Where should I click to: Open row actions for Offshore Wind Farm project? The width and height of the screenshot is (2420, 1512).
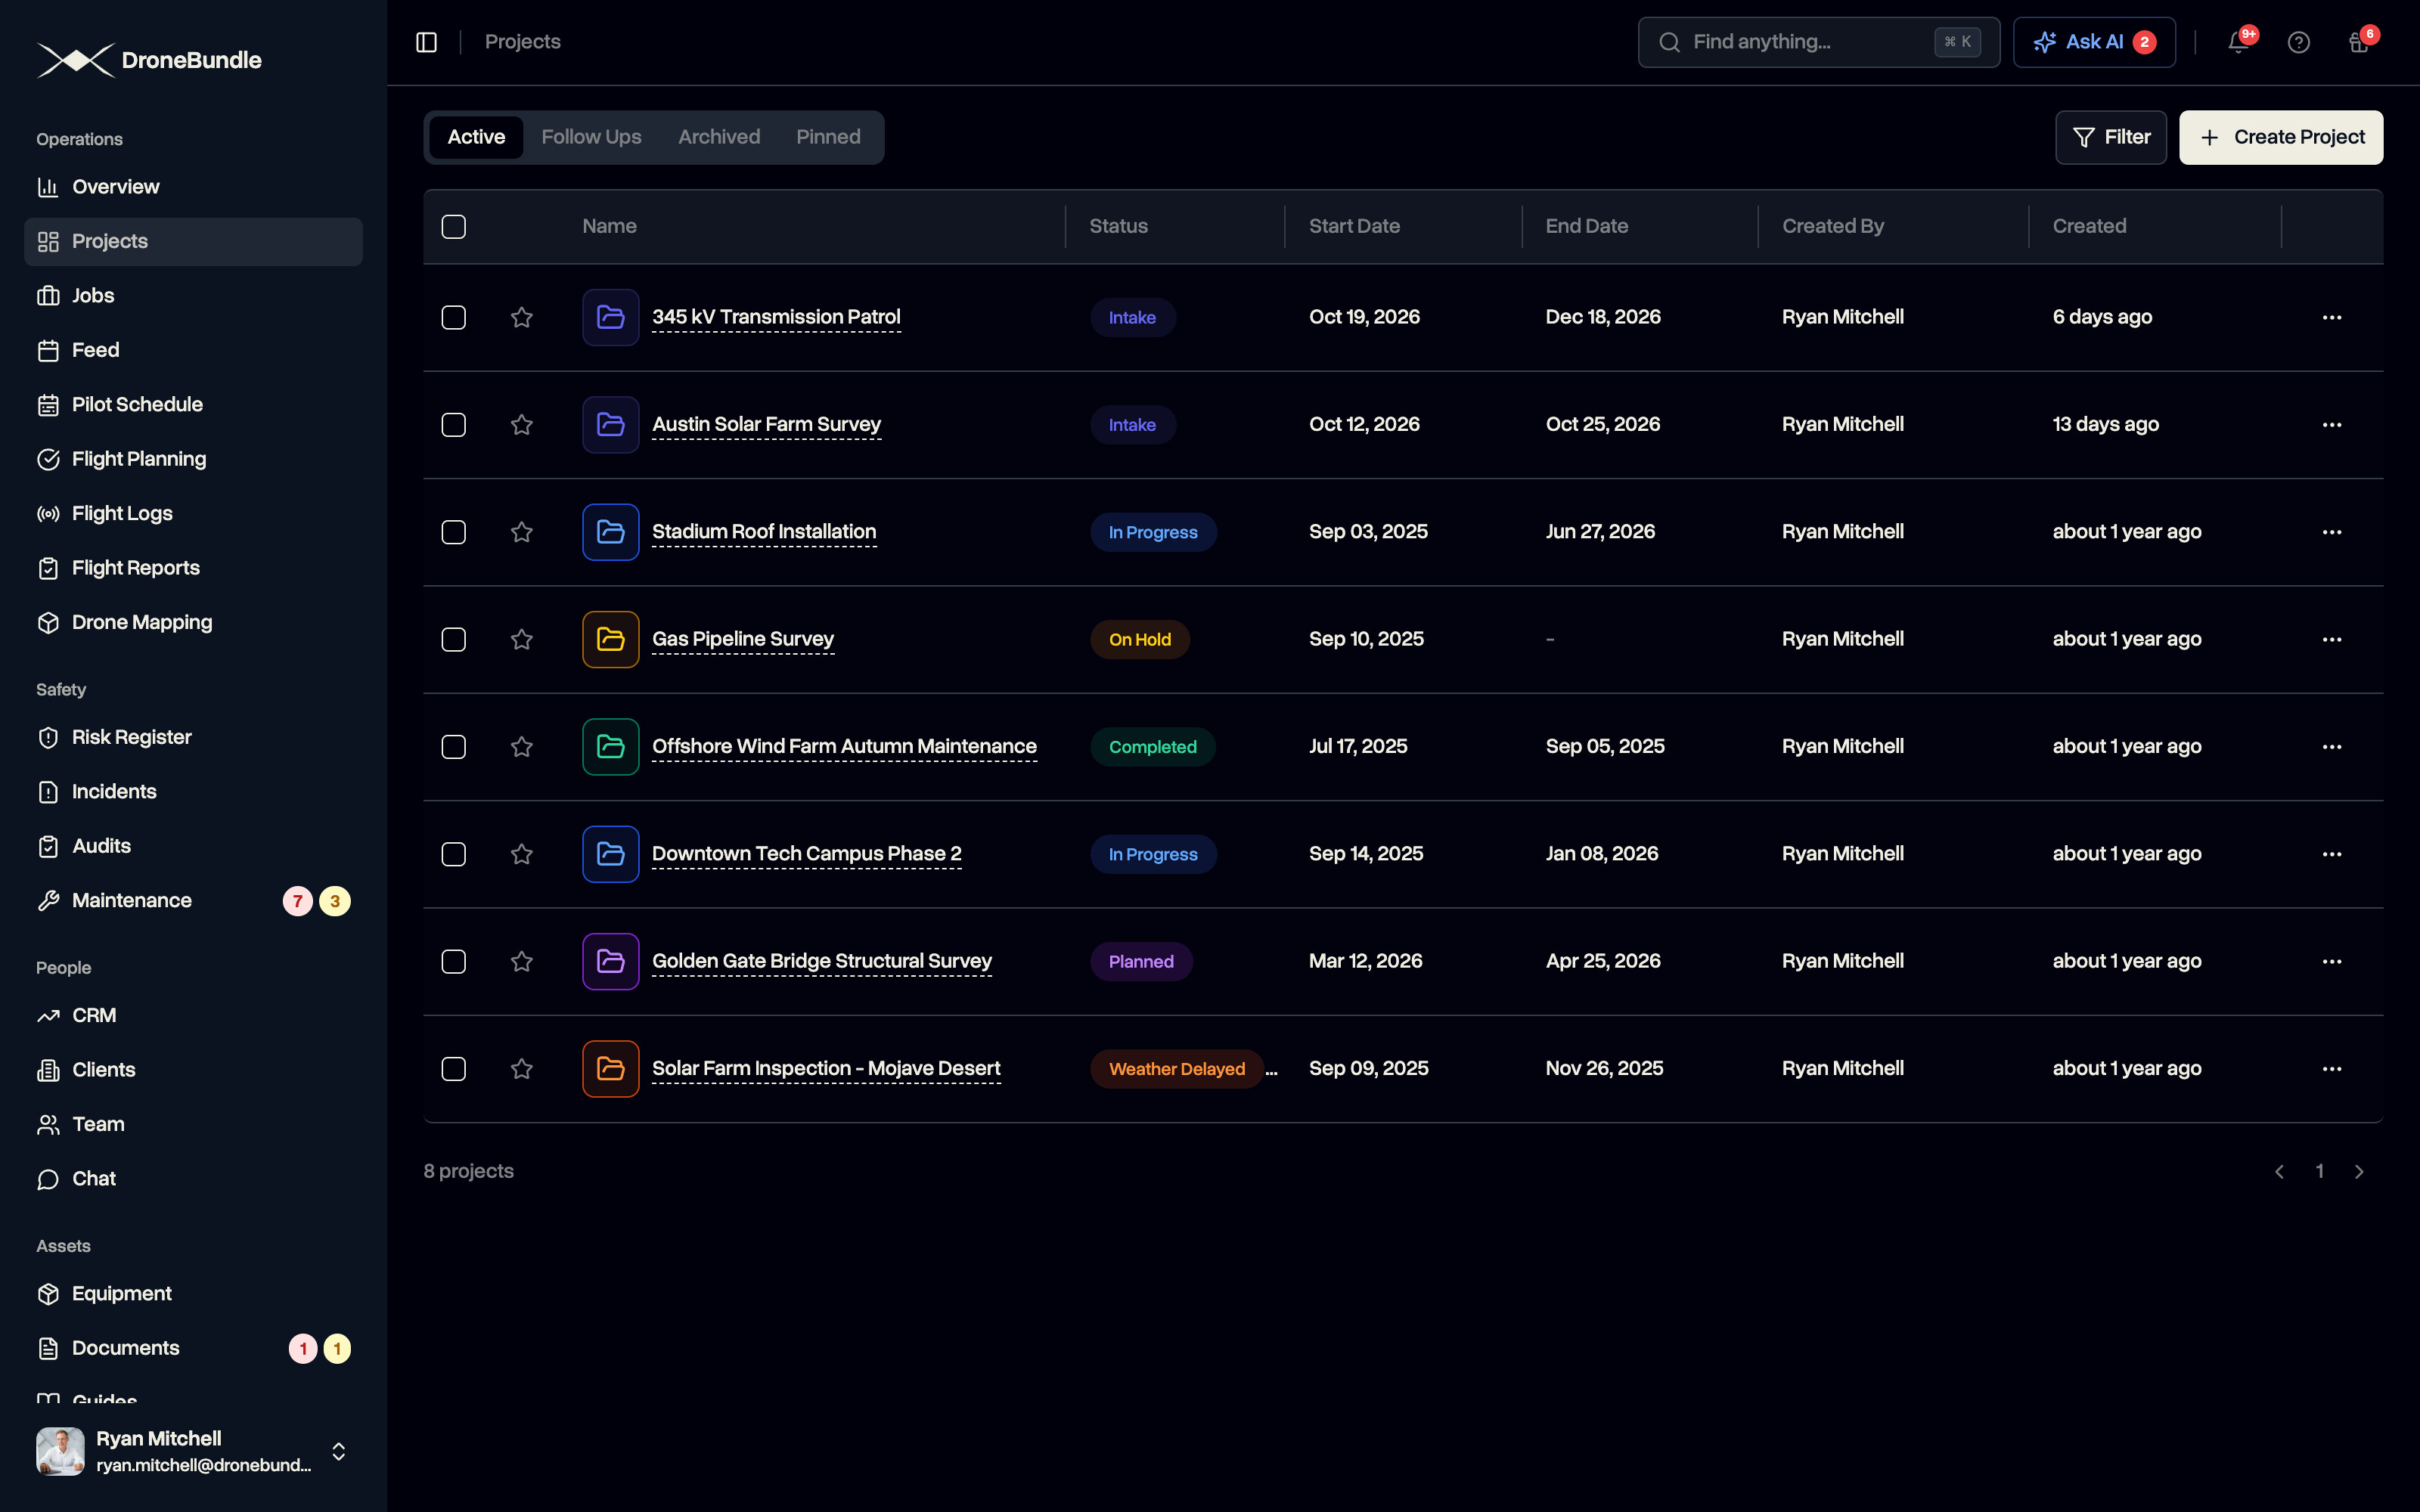pyautogui.click(x=2331, y=747)
